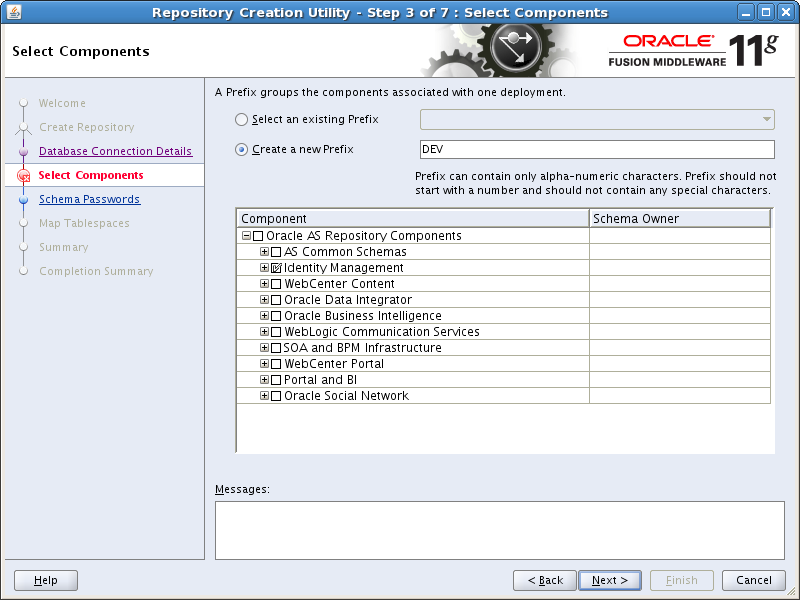The image size is (800, 600).
Task: Expand the Portal and BI node
Action: pyautogui.click(x=264, y=380)
